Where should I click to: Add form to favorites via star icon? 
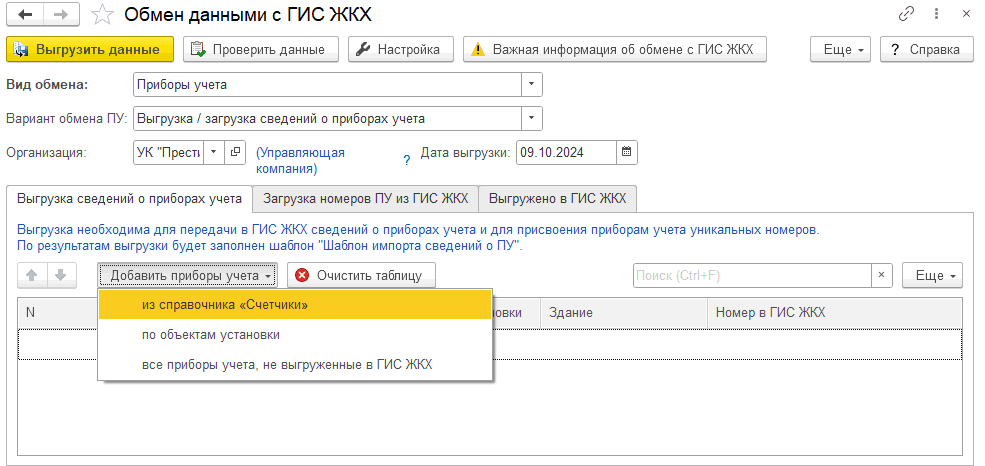[101, 15]
